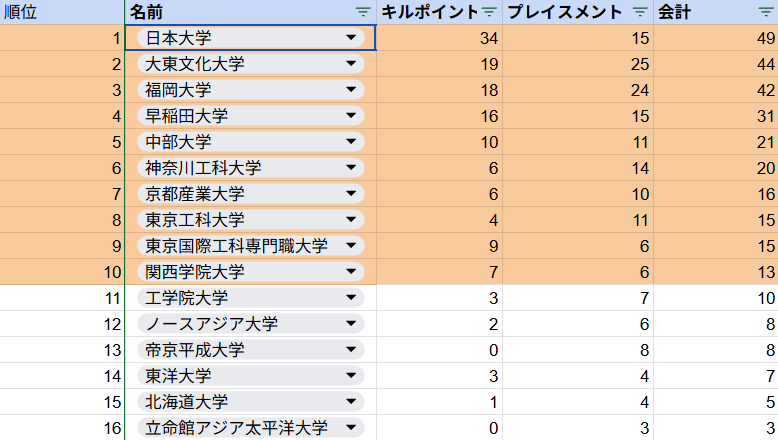Select total cell showing 42
The height and width of the screenshot is (440, 778).
[716, 90]
